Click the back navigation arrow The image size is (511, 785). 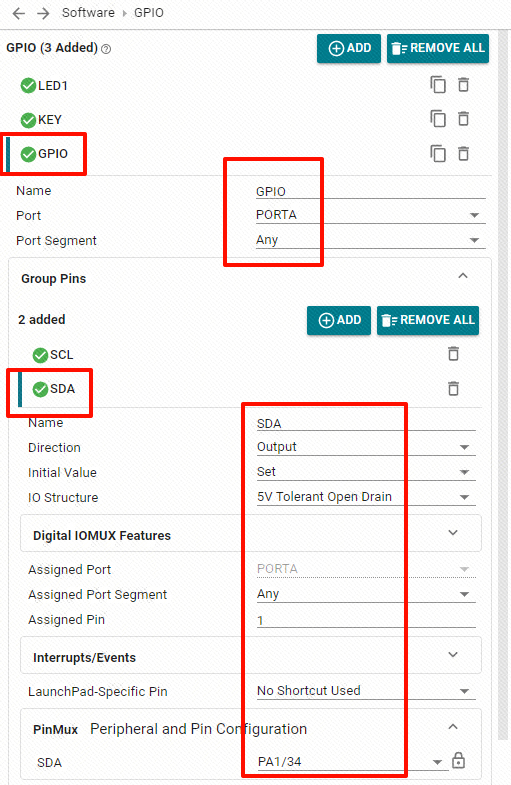pos(19,13)
